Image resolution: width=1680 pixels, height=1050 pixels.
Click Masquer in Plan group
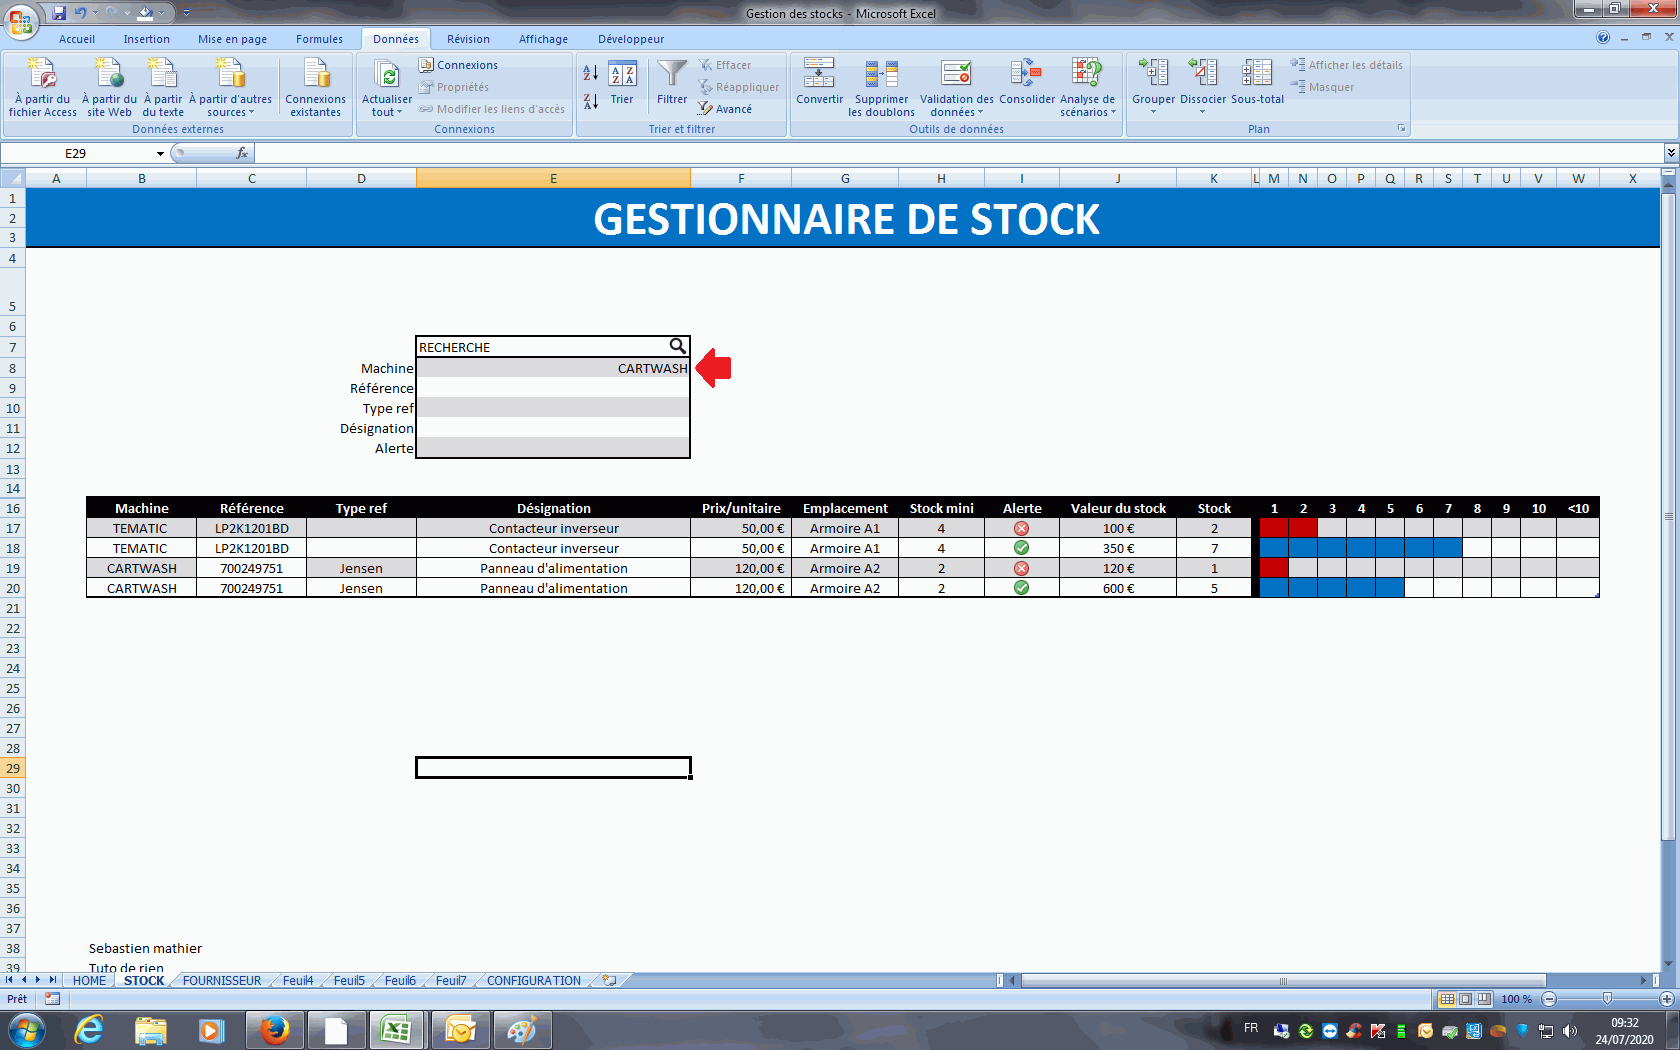point(1322,87)
